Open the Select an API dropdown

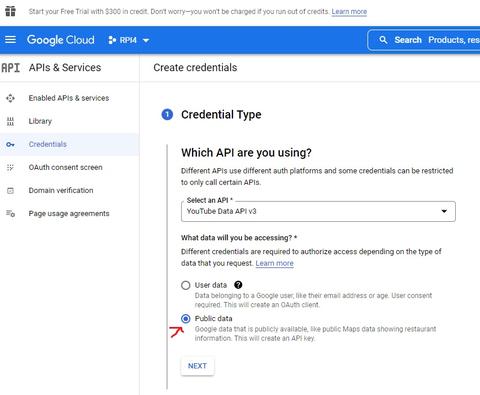(318, 211)
